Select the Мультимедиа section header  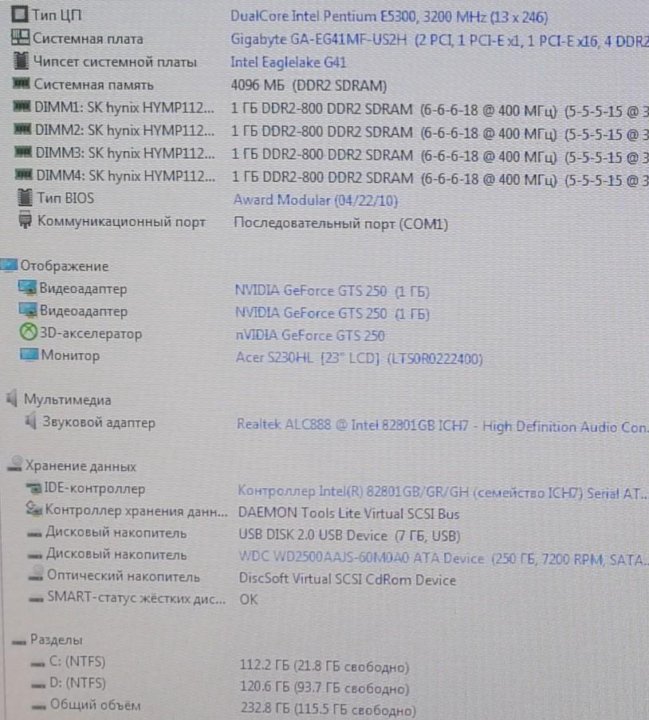pyautogui.click(x=68, y=399)
